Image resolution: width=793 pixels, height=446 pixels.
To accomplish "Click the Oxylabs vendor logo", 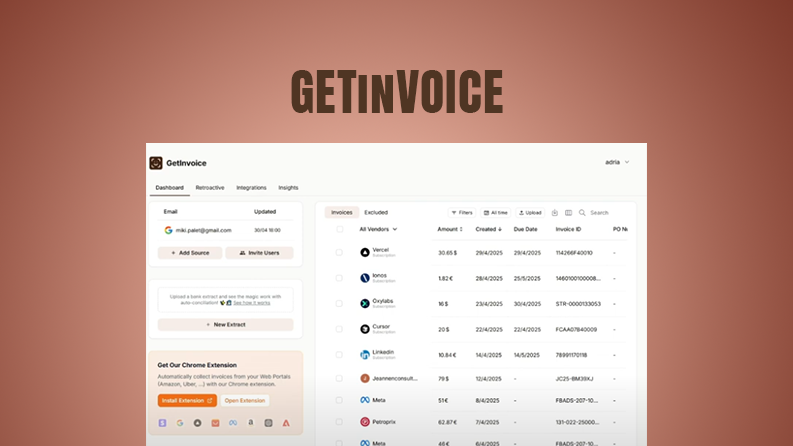I will pos(365,303).
